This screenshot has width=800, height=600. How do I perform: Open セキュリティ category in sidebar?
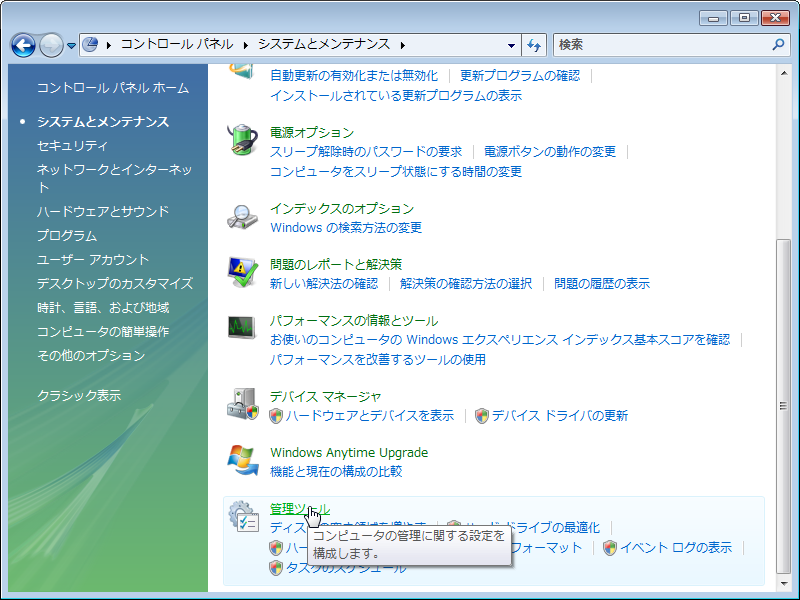coord(72,145)
